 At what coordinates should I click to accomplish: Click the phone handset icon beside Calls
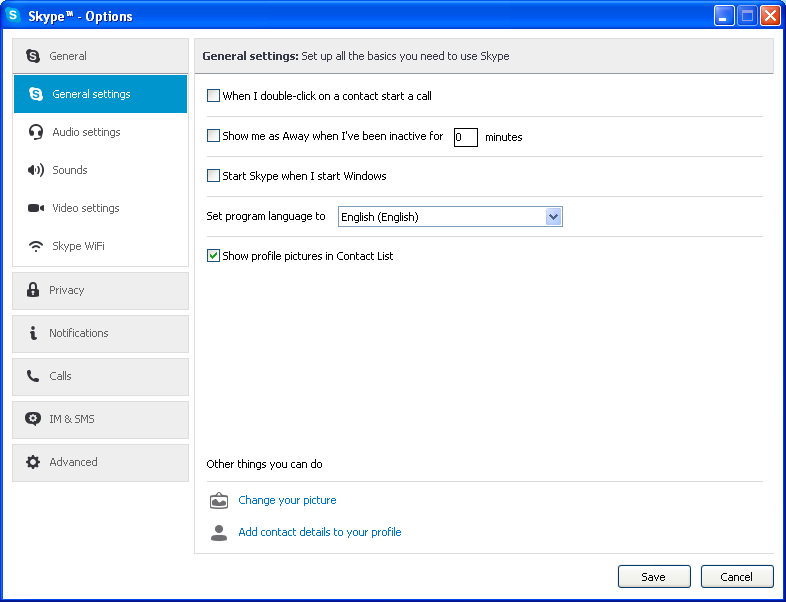(x=33, y=376)
